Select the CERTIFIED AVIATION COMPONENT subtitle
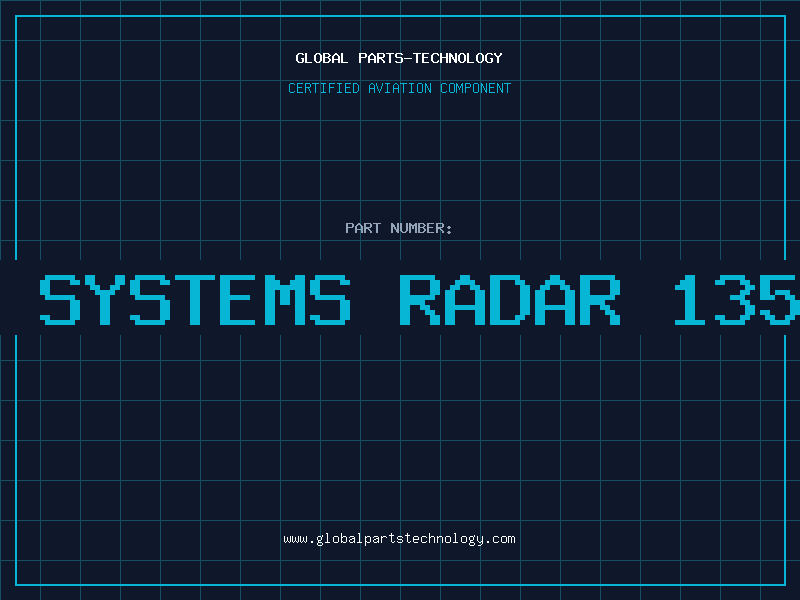Viewport: 800px width, 600px height. [x=399, y=88]
